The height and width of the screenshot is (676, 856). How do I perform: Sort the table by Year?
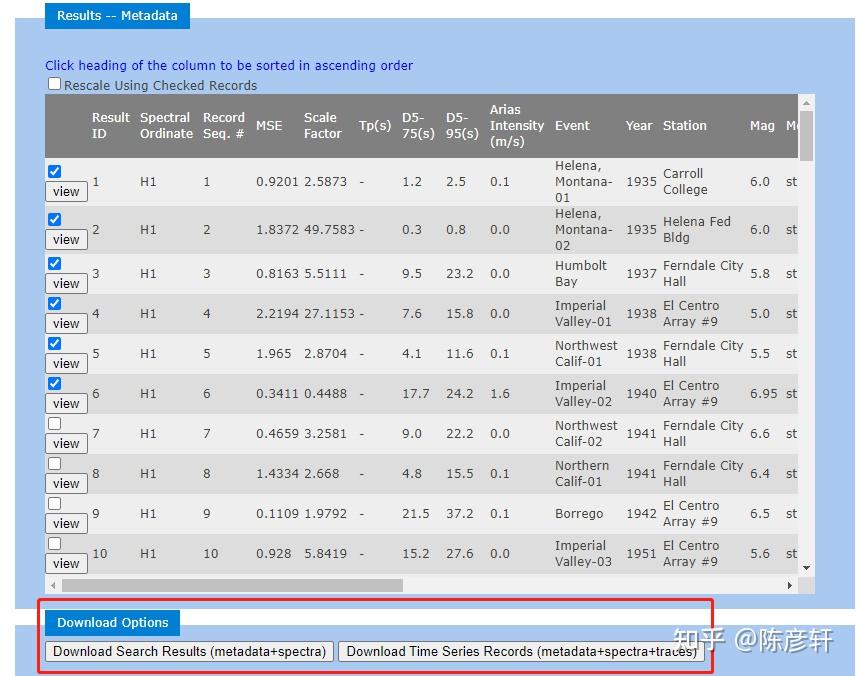pos(639,125)
